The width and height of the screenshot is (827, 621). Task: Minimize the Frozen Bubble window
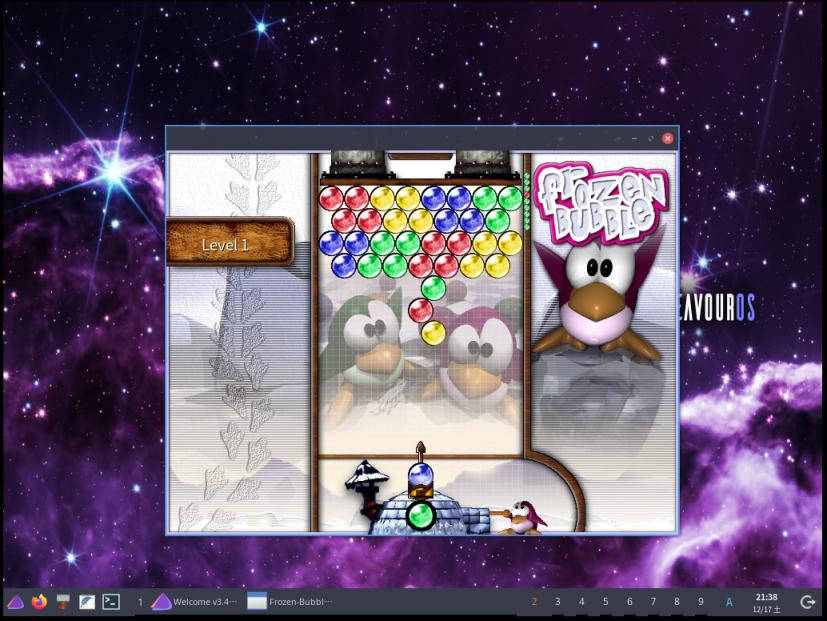point(634,138)
